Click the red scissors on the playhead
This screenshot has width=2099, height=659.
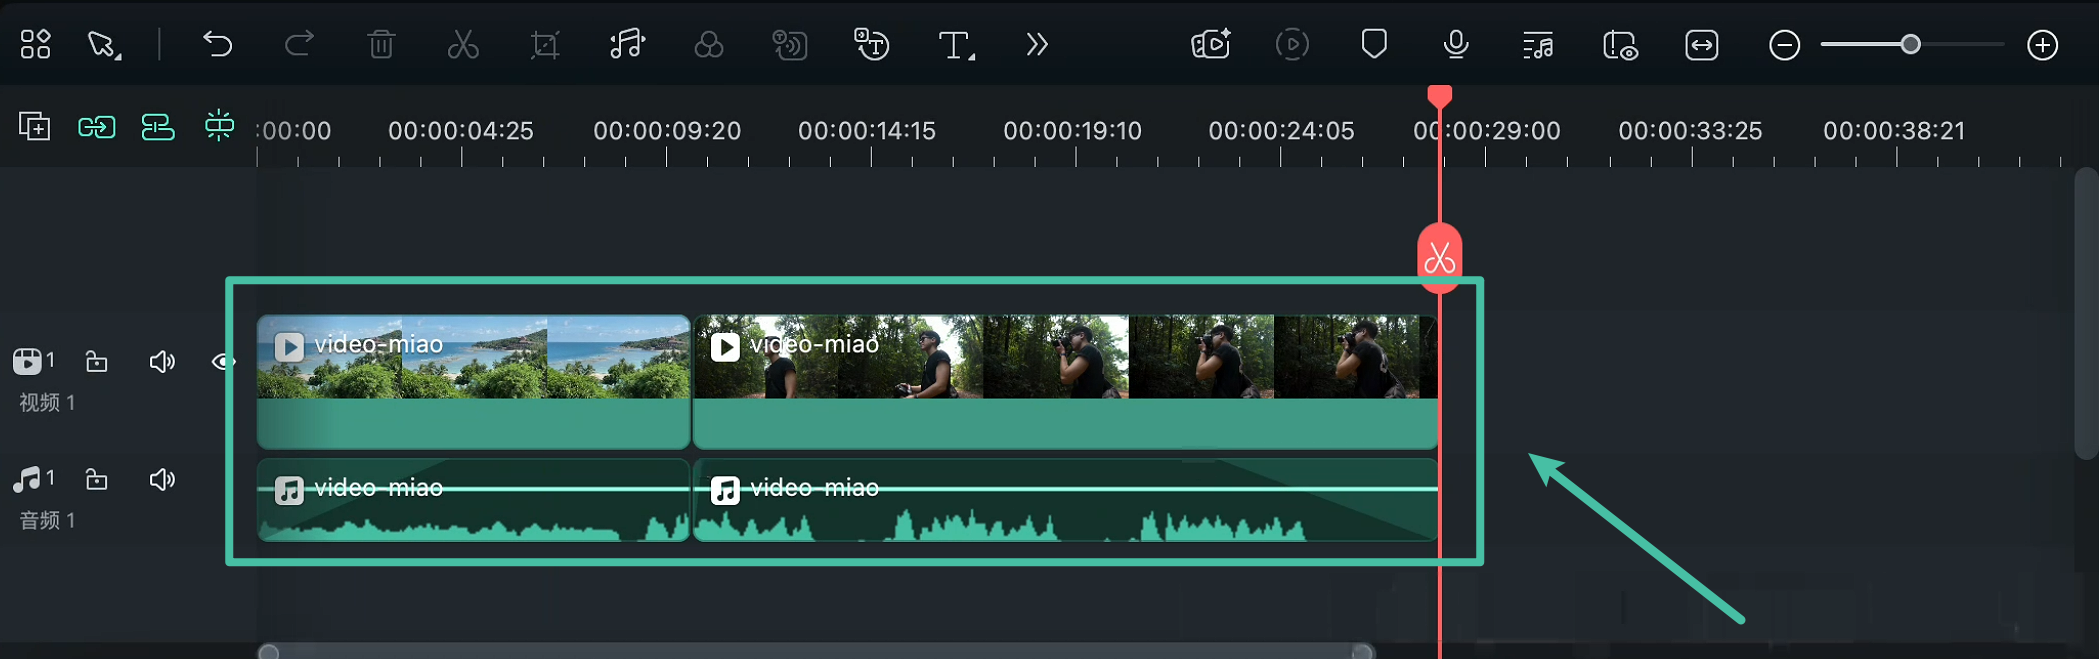[1439, 258]
